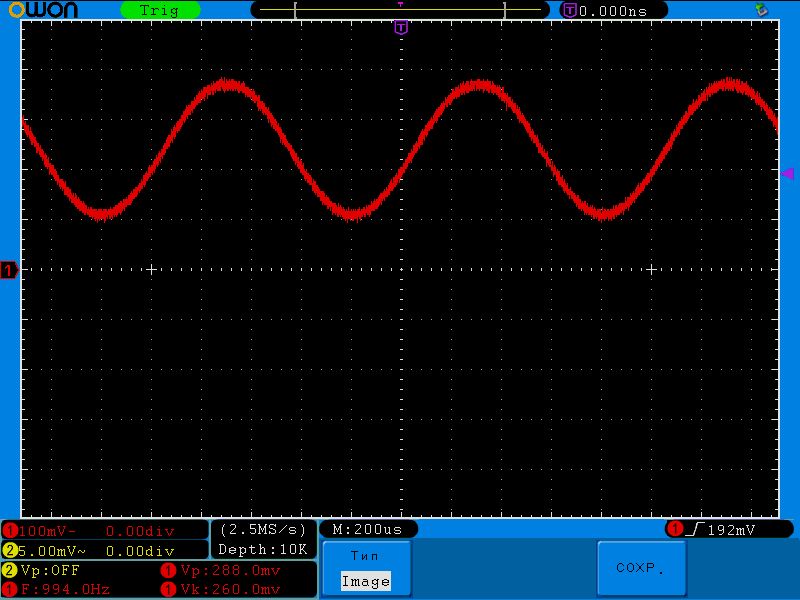Click the 192mV trigger level readout
Screen dimensions: 800x600
click(731, 530)
